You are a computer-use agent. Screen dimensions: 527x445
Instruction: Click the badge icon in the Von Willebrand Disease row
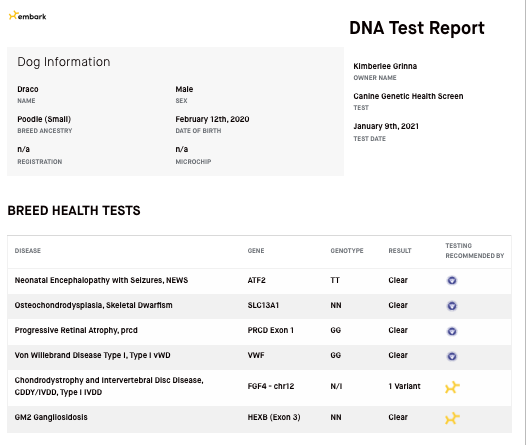[x=452, y=356]
